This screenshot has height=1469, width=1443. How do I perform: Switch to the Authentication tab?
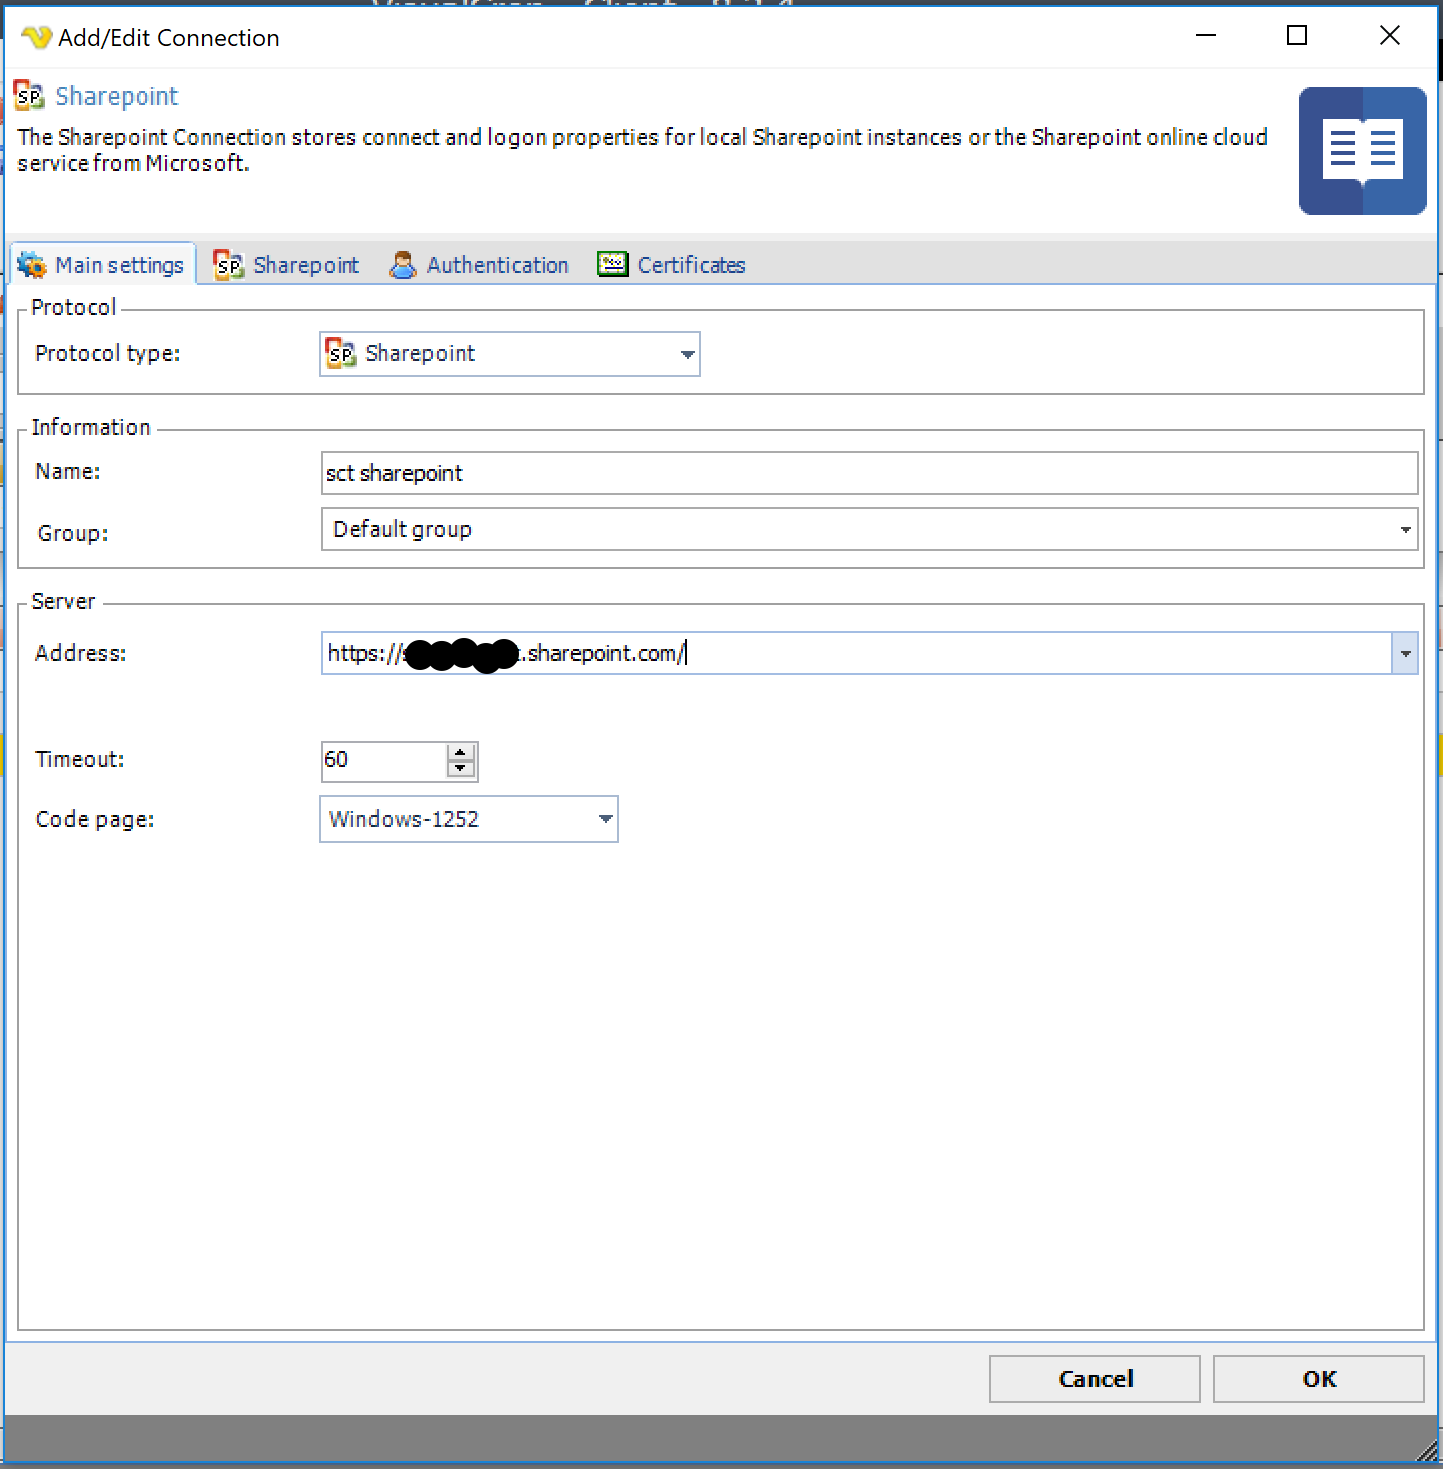pyautogui.click(x=497, y=265)
